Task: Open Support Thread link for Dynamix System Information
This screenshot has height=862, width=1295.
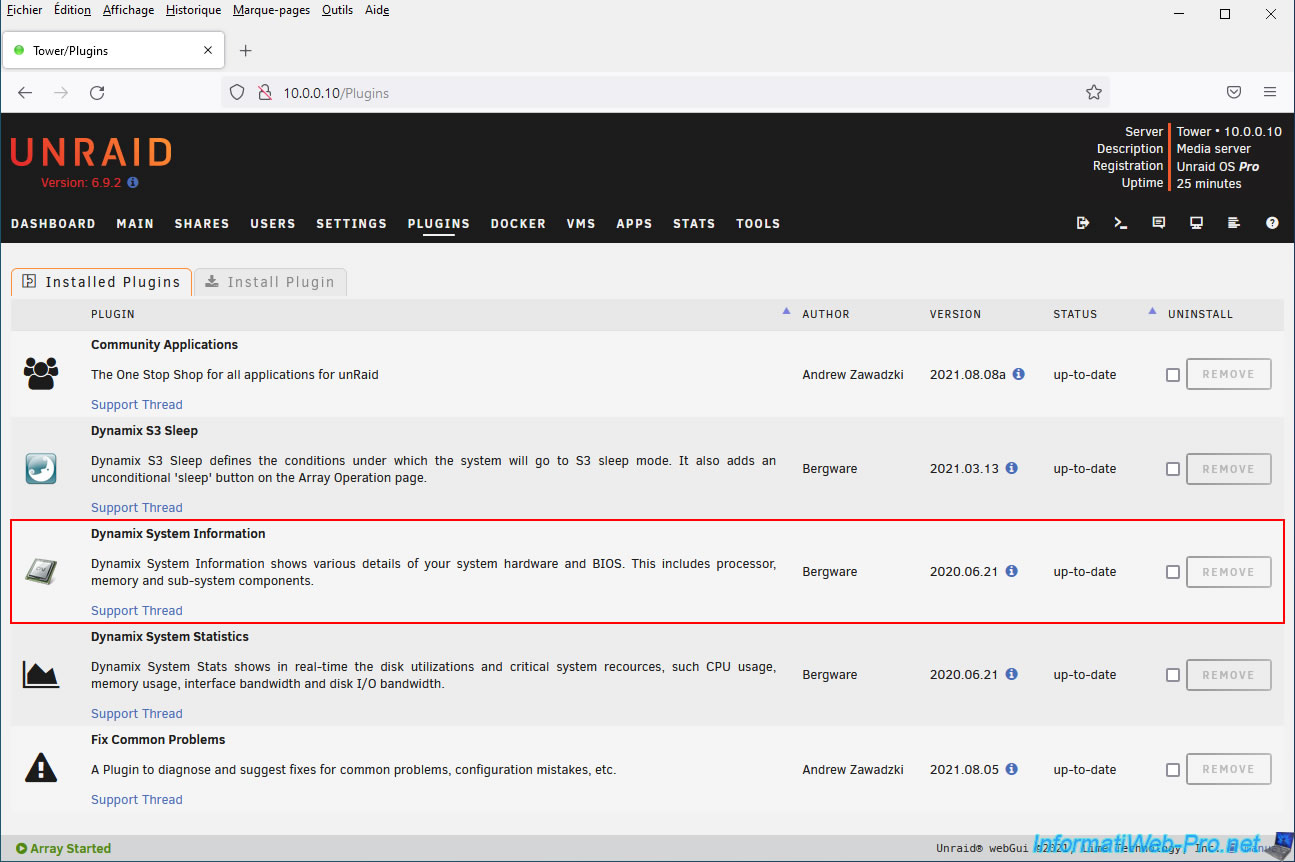Action: (x=137, y=611)
